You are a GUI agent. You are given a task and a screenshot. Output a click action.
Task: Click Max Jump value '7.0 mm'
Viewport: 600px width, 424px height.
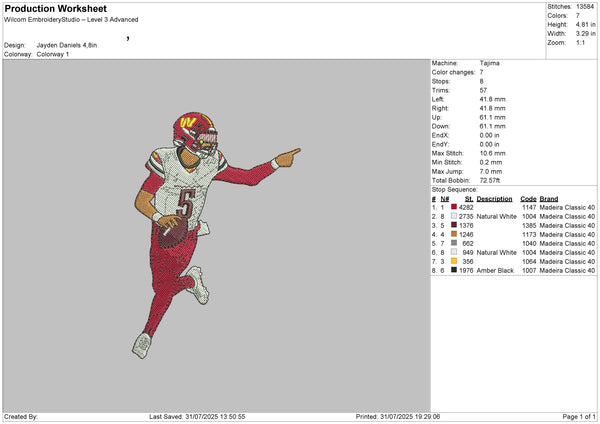coord(491,171)
